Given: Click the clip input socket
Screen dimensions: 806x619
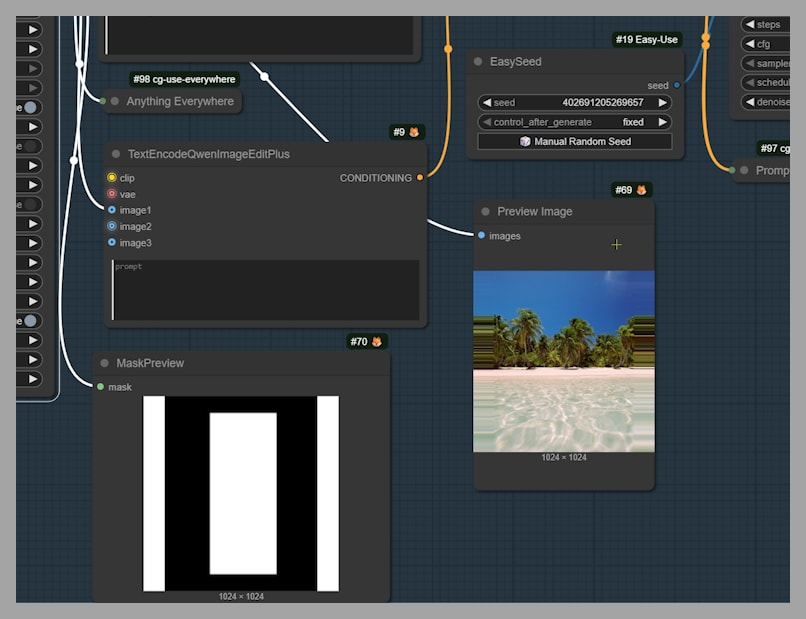Looking at the screenshot, I should coord(112,178).
